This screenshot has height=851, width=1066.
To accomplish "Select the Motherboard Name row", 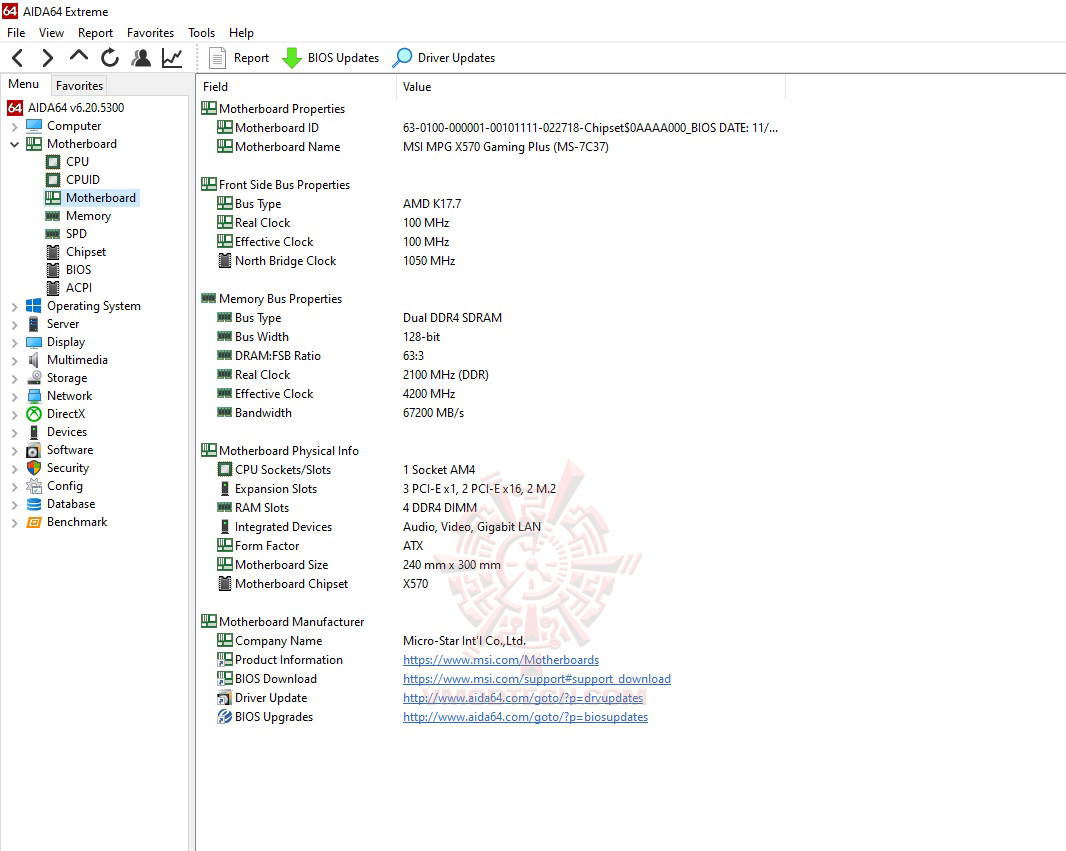I will click(x=489, y=147).
